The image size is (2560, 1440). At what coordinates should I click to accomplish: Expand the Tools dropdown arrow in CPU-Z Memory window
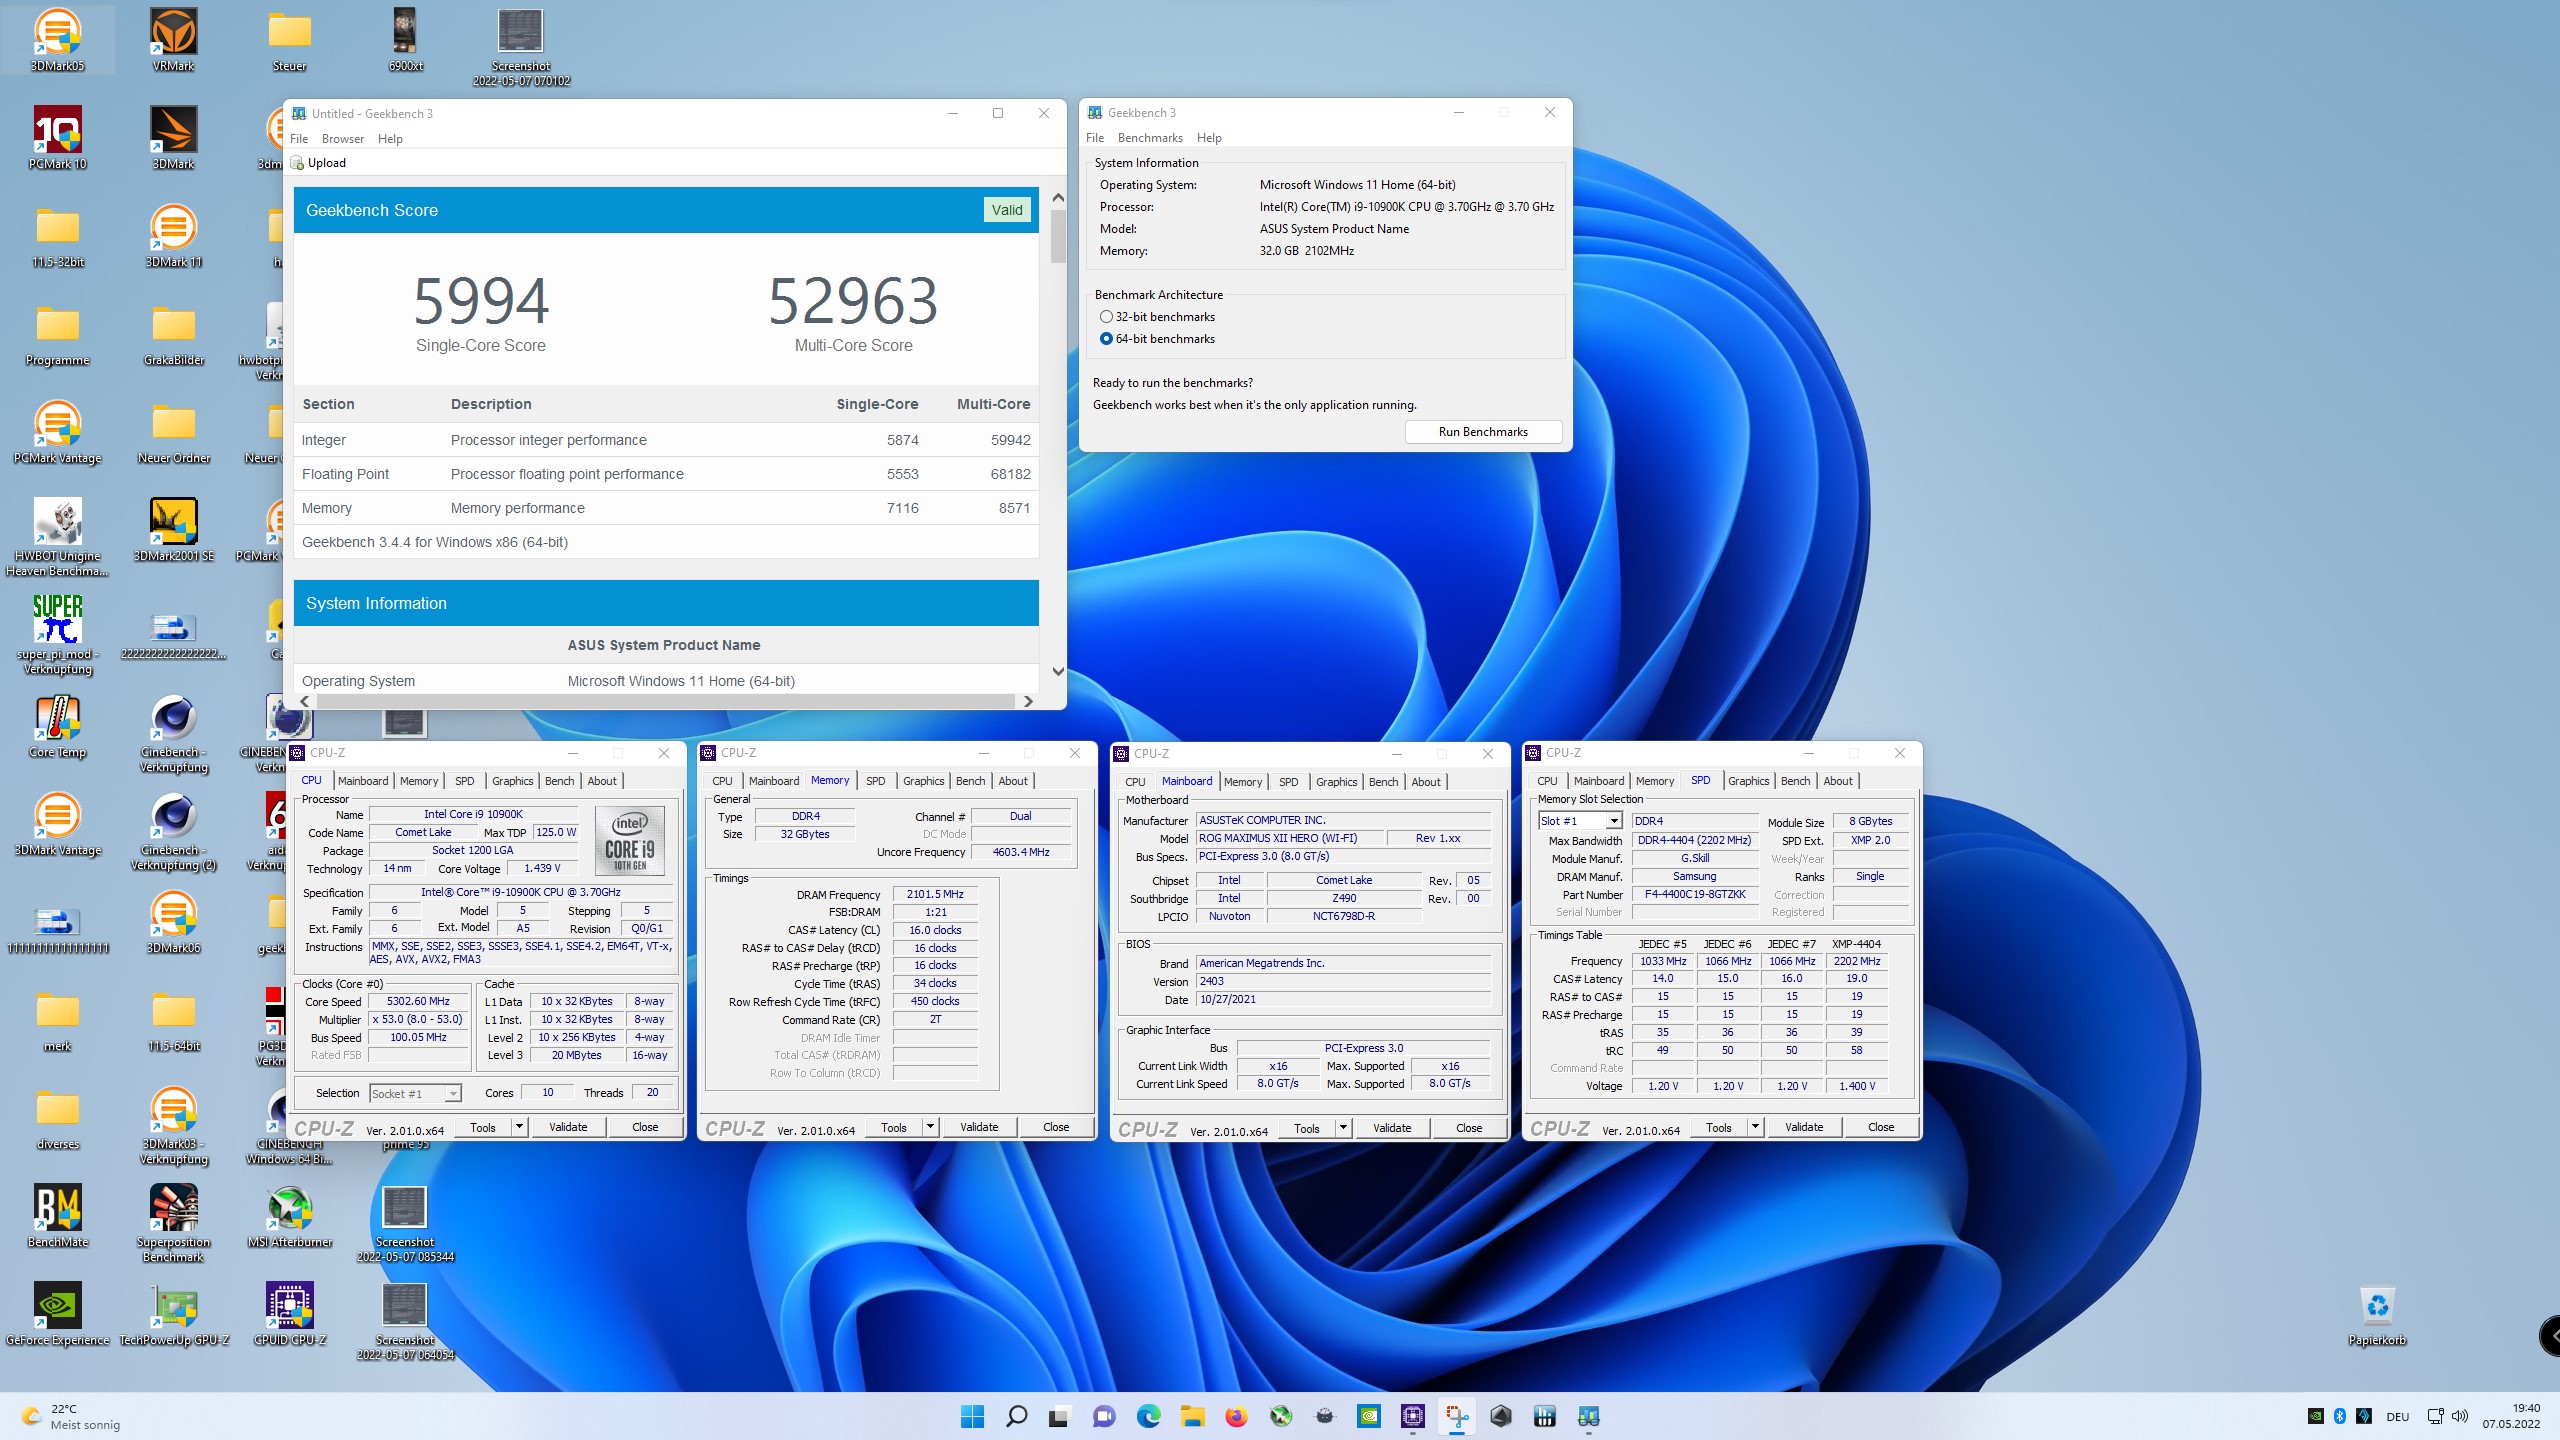930,1127
